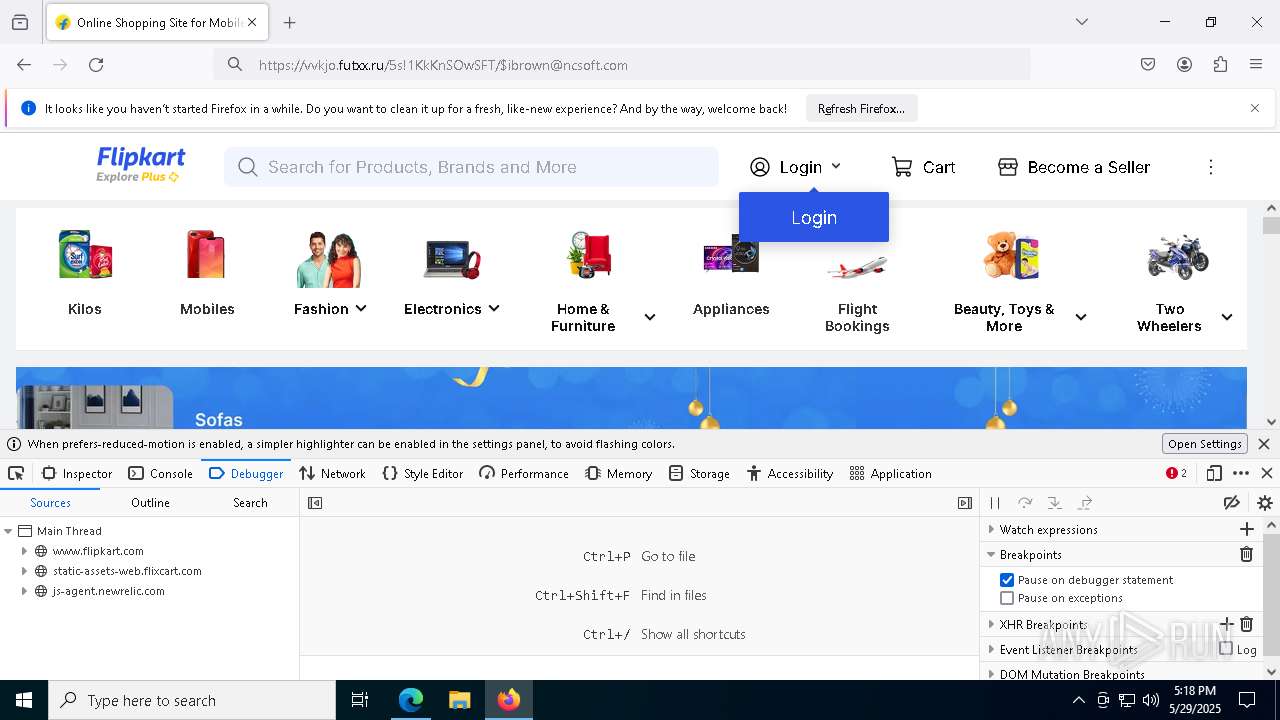
Task: Expand js-agent.newrelic.com source node
Action: coord(24,591)
